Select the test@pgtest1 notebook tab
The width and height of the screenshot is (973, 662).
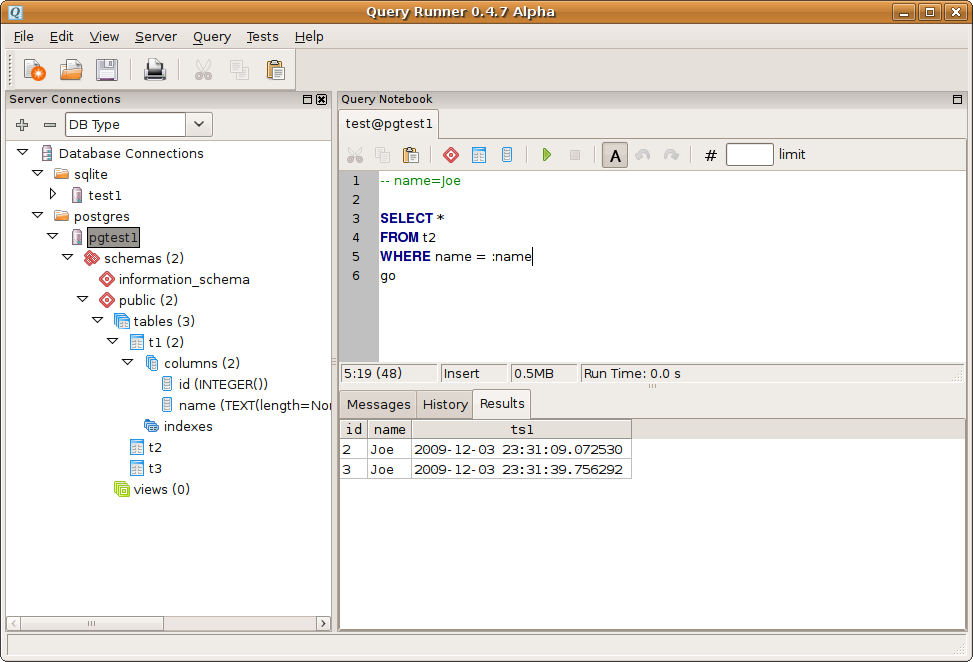tap(389, 123)
